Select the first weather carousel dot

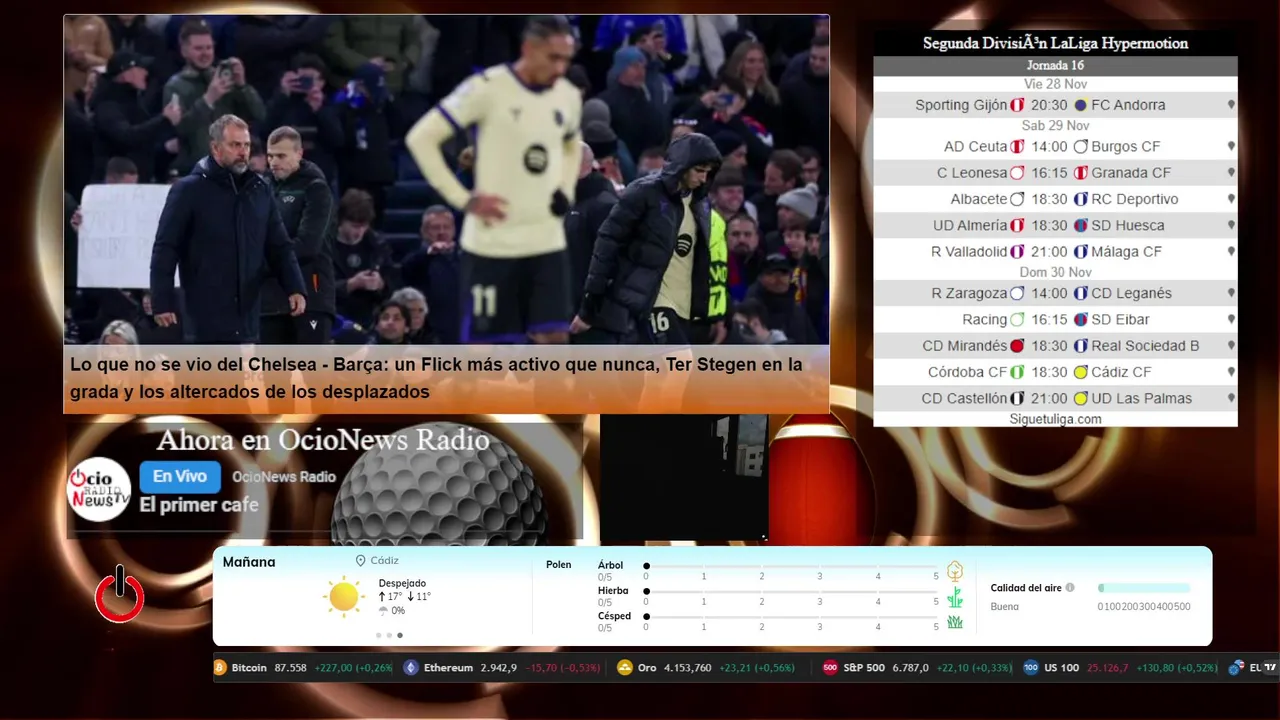(x=378, y=635)
